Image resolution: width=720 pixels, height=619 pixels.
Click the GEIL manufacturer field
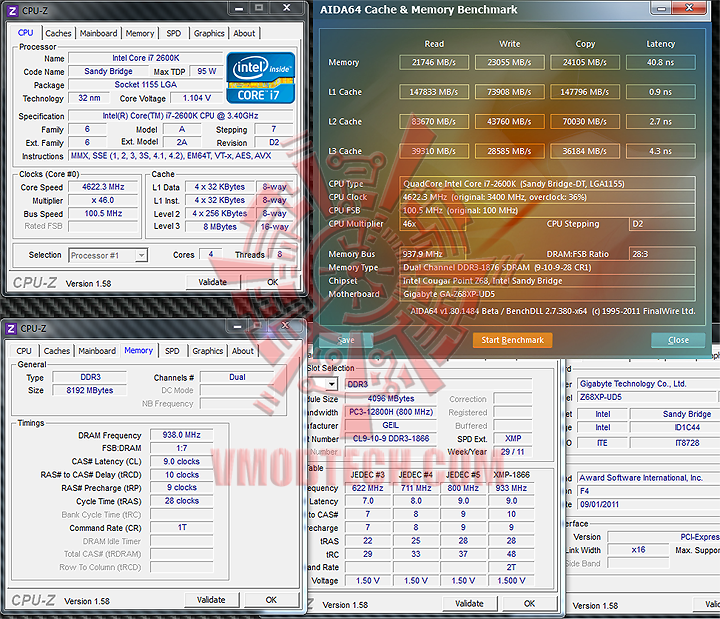click(x=391, y=425)
